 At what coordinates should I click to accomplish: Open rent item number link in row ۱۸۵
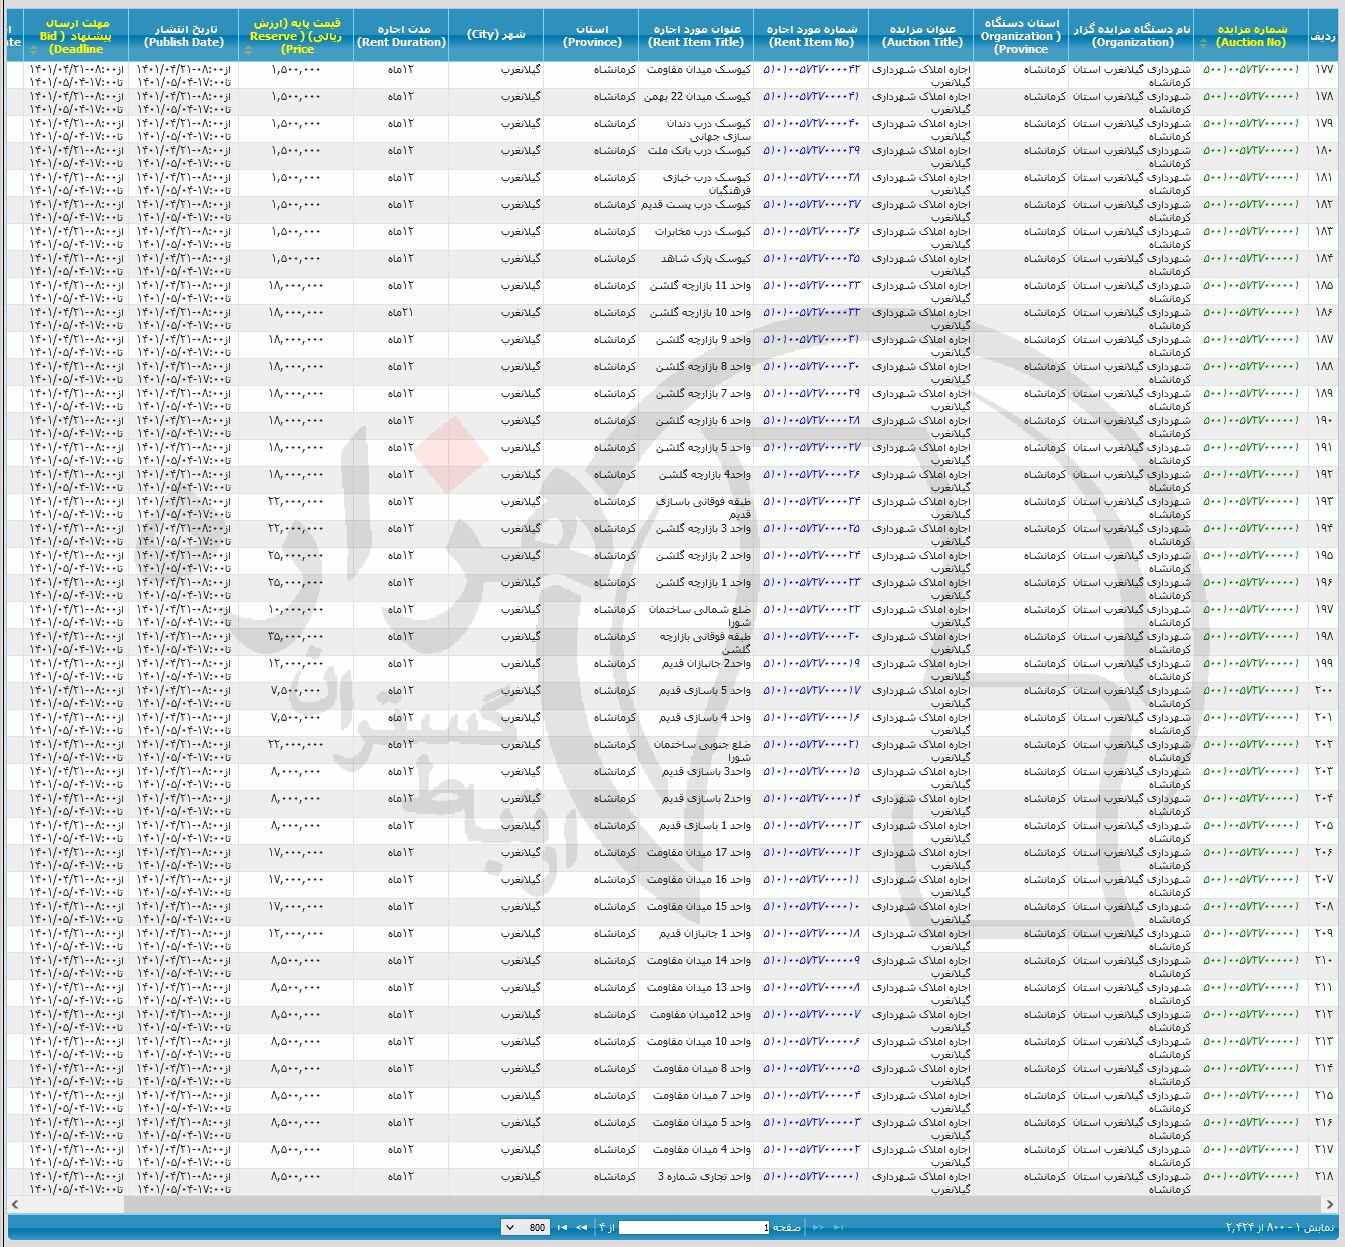point(811,286)
